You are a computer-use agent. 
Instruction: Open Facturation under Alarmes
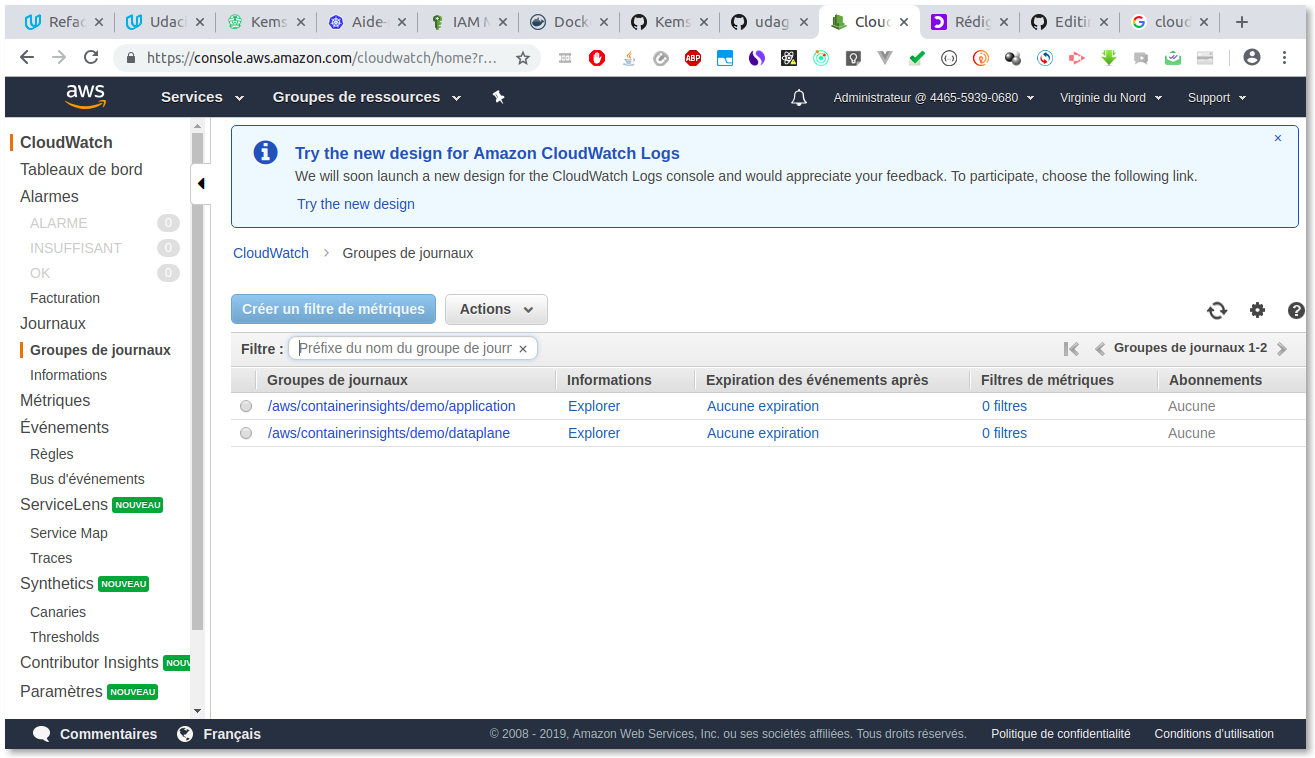[65, 298]
